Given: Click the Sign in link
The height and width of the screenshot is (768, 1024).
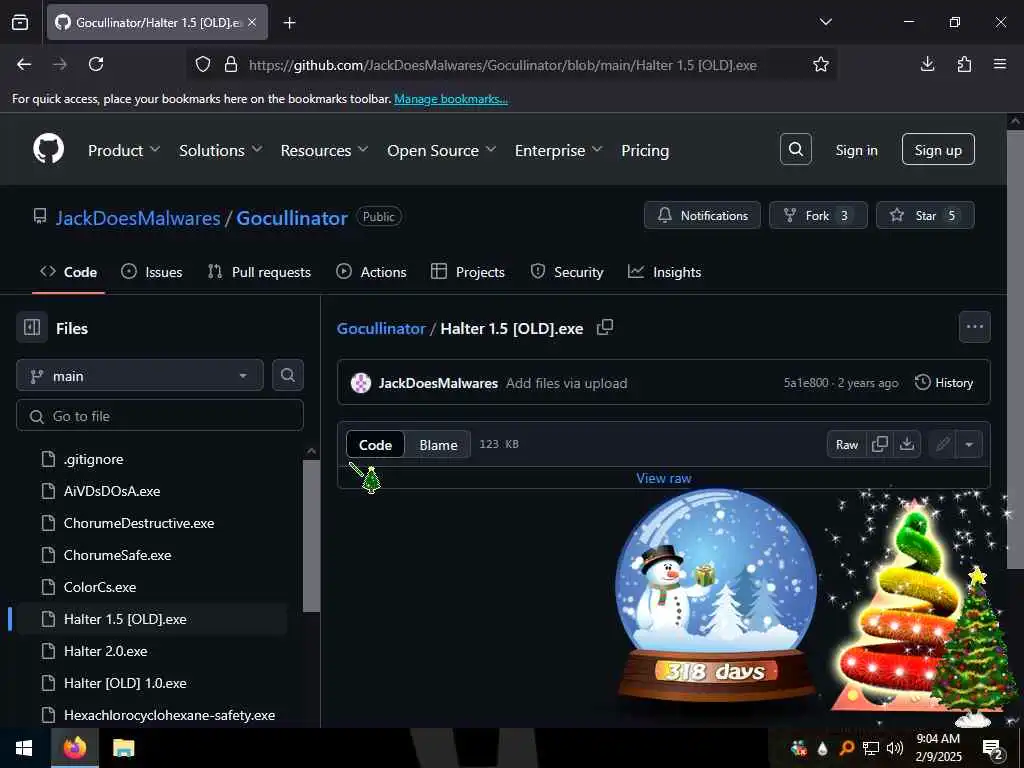Looking at the screenshot, I should click(x=856, y=150).
